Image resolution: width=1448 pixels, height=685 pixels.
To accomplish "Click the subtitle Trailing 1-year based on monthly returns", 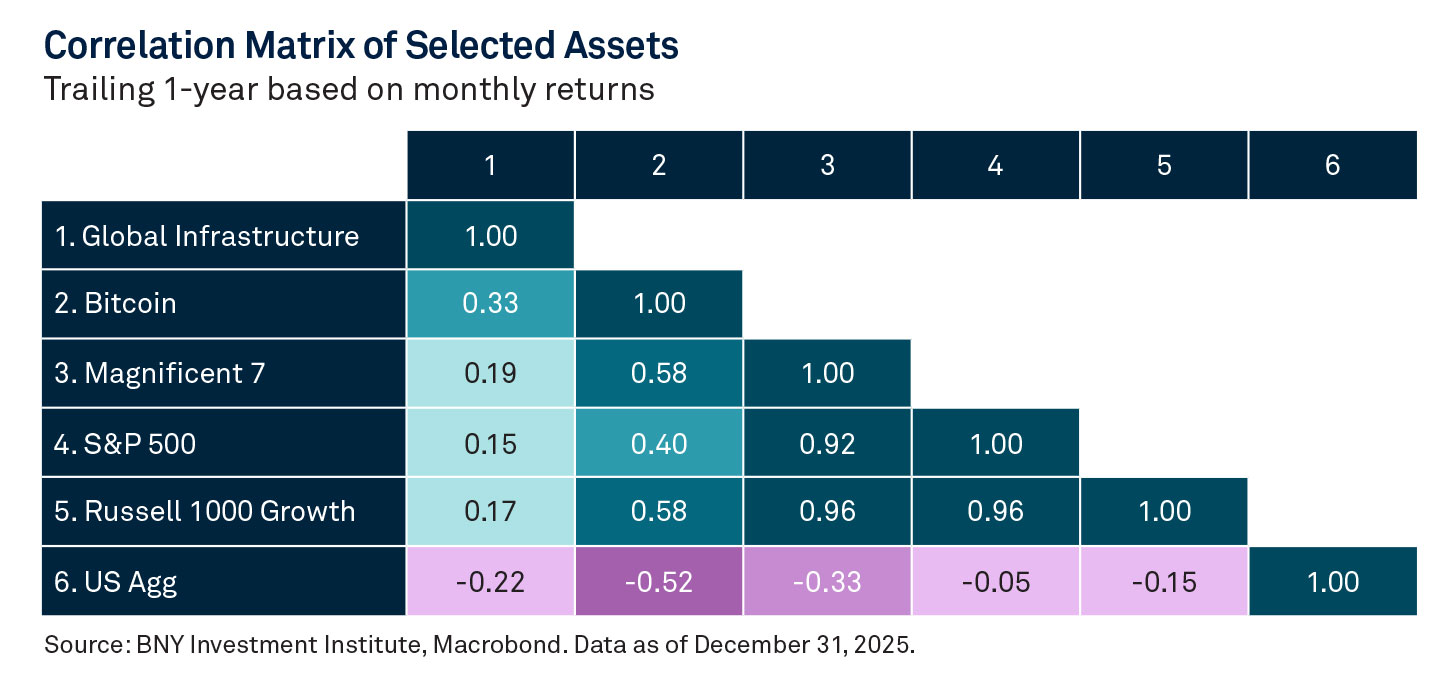I will click(x=349, y=90).
